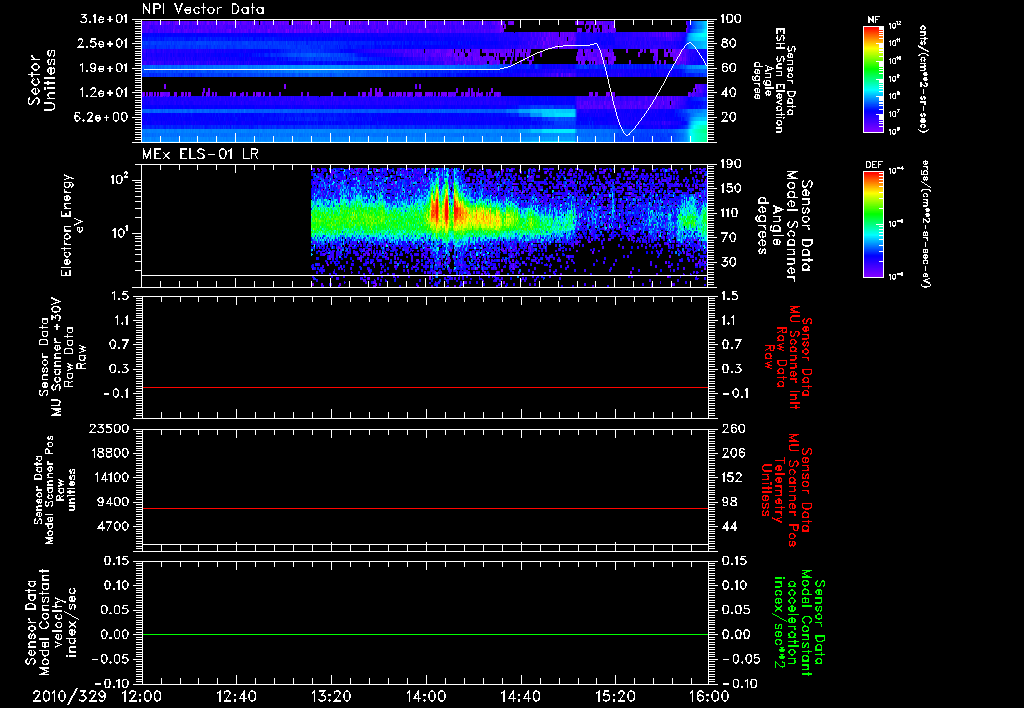Click the 3.1e+01 sector tick label

point(104,18)
